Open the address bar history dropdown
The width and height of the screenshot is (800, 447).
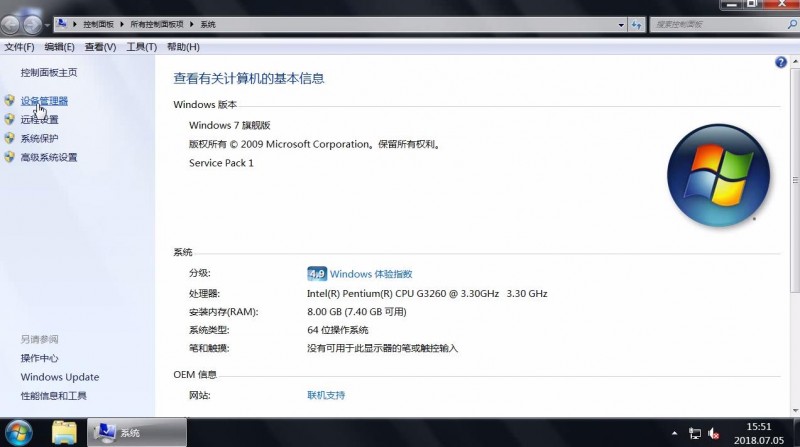coord(621,24)
